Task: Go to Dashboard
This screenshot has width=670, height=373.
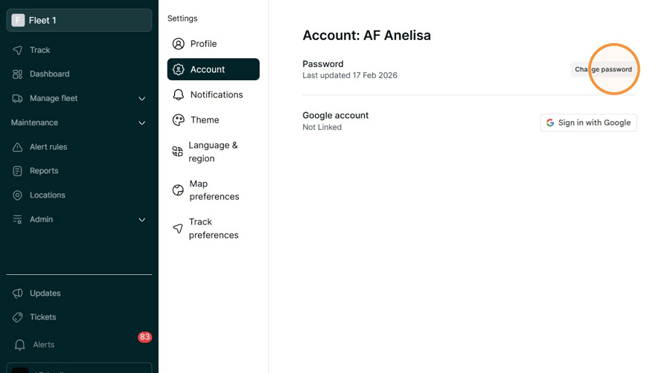Action: (50, 74)
